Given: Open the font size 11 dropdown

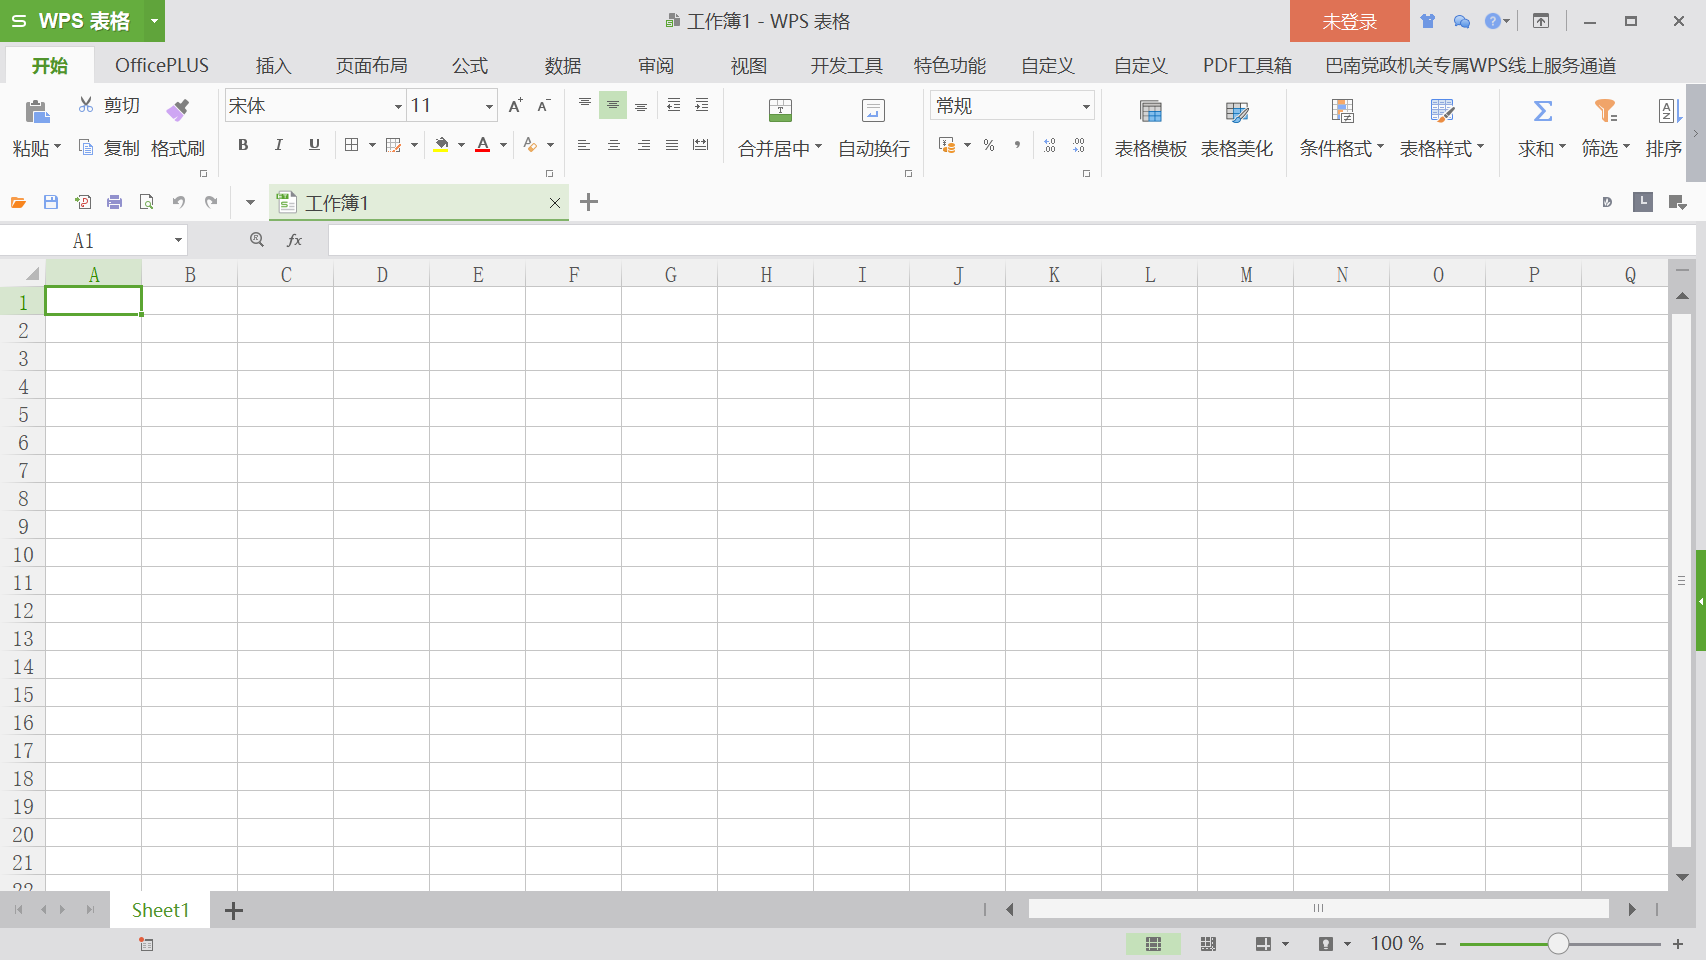Looking at the screenshot, I should point(489,106).
